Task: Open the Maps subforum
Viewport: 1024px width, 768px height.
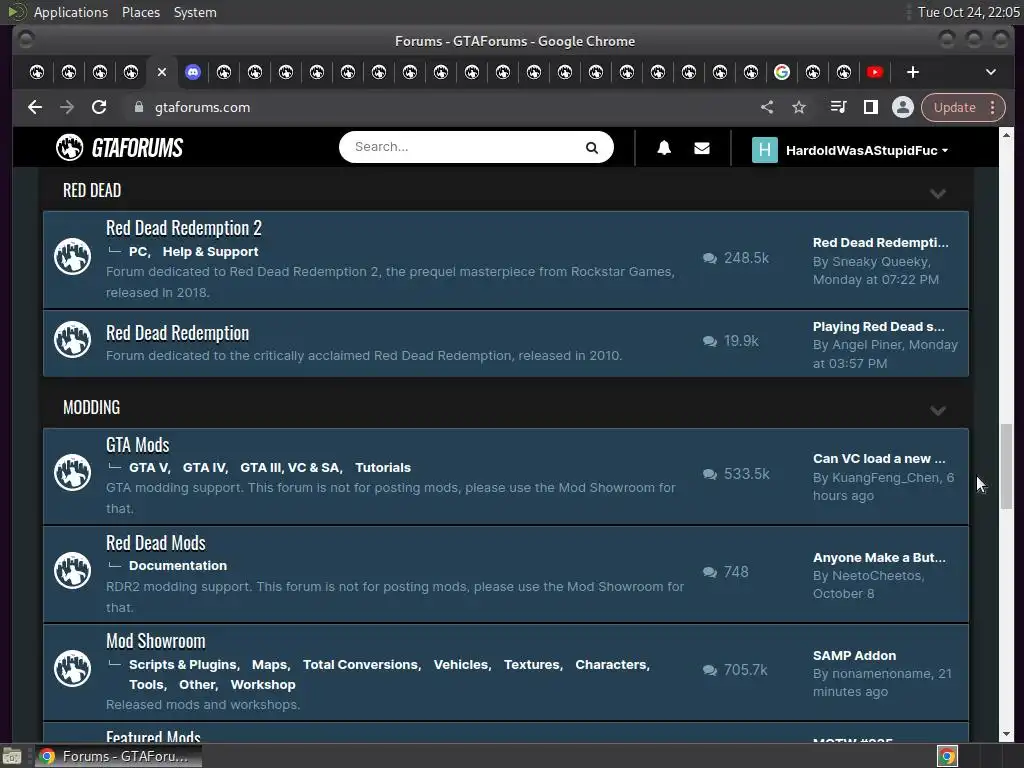Action: 270,664
